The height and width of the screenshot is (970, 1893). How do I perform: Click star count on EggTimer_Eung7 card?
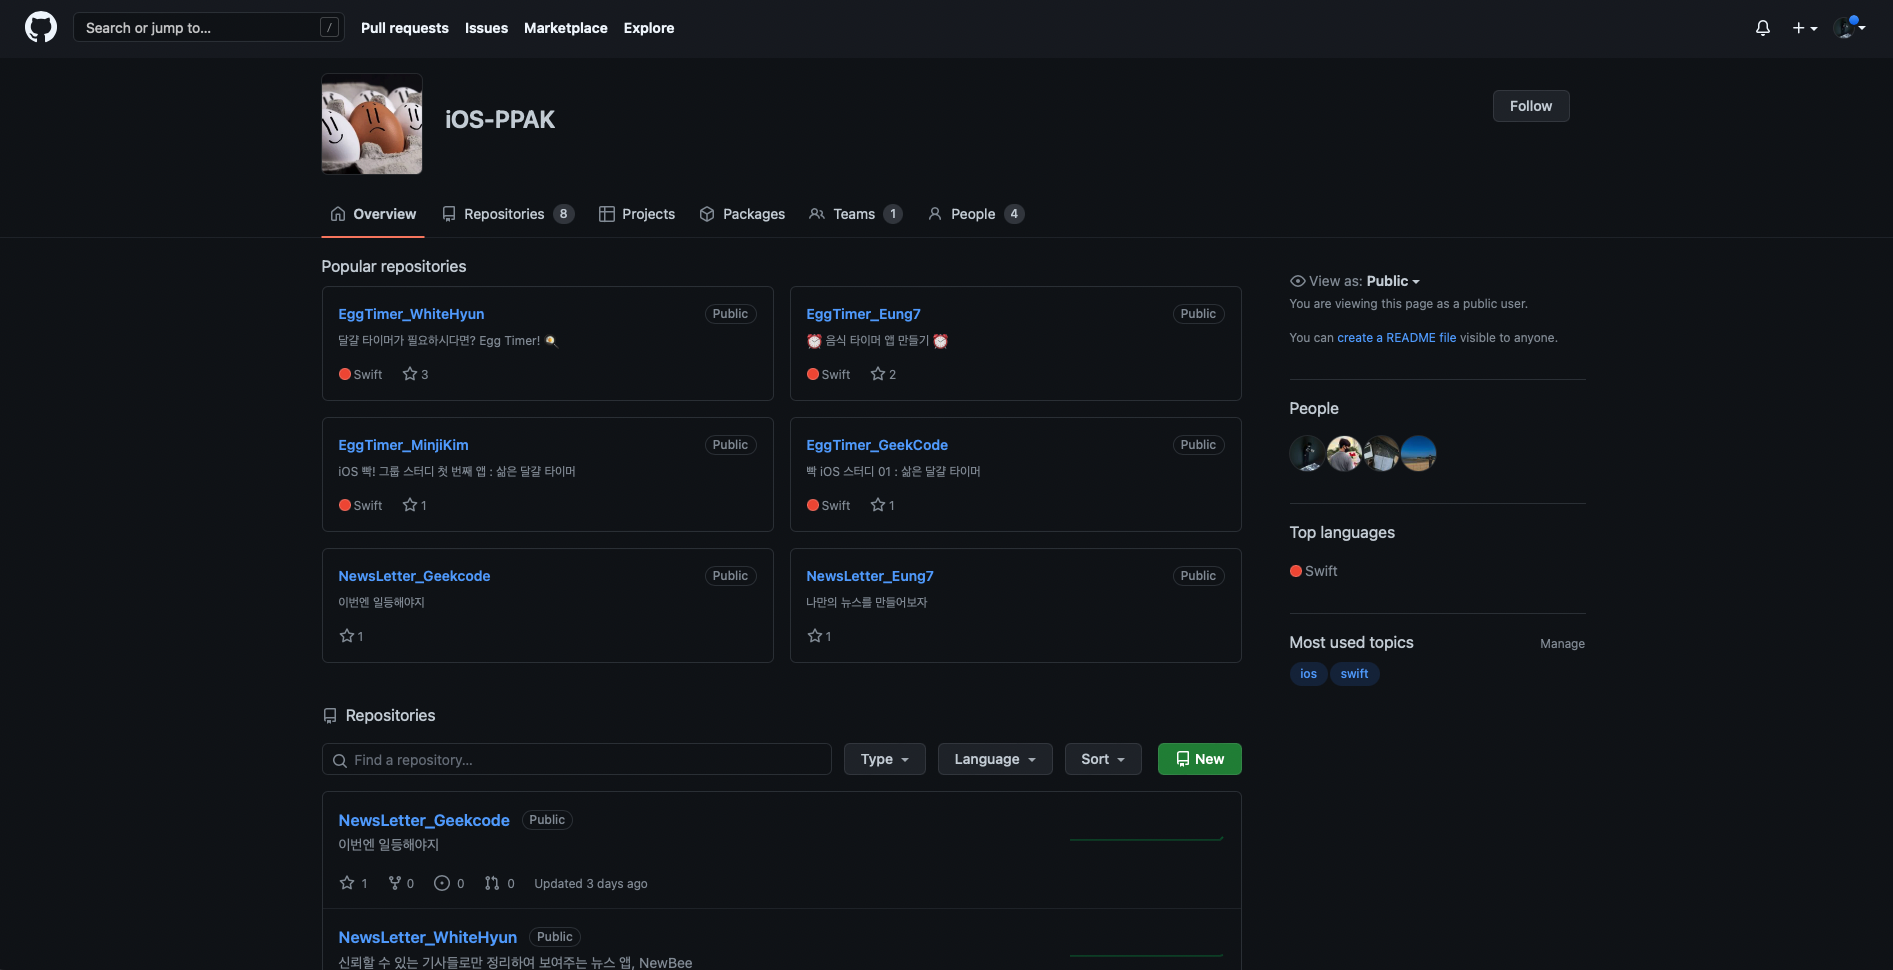coord(883,374)
